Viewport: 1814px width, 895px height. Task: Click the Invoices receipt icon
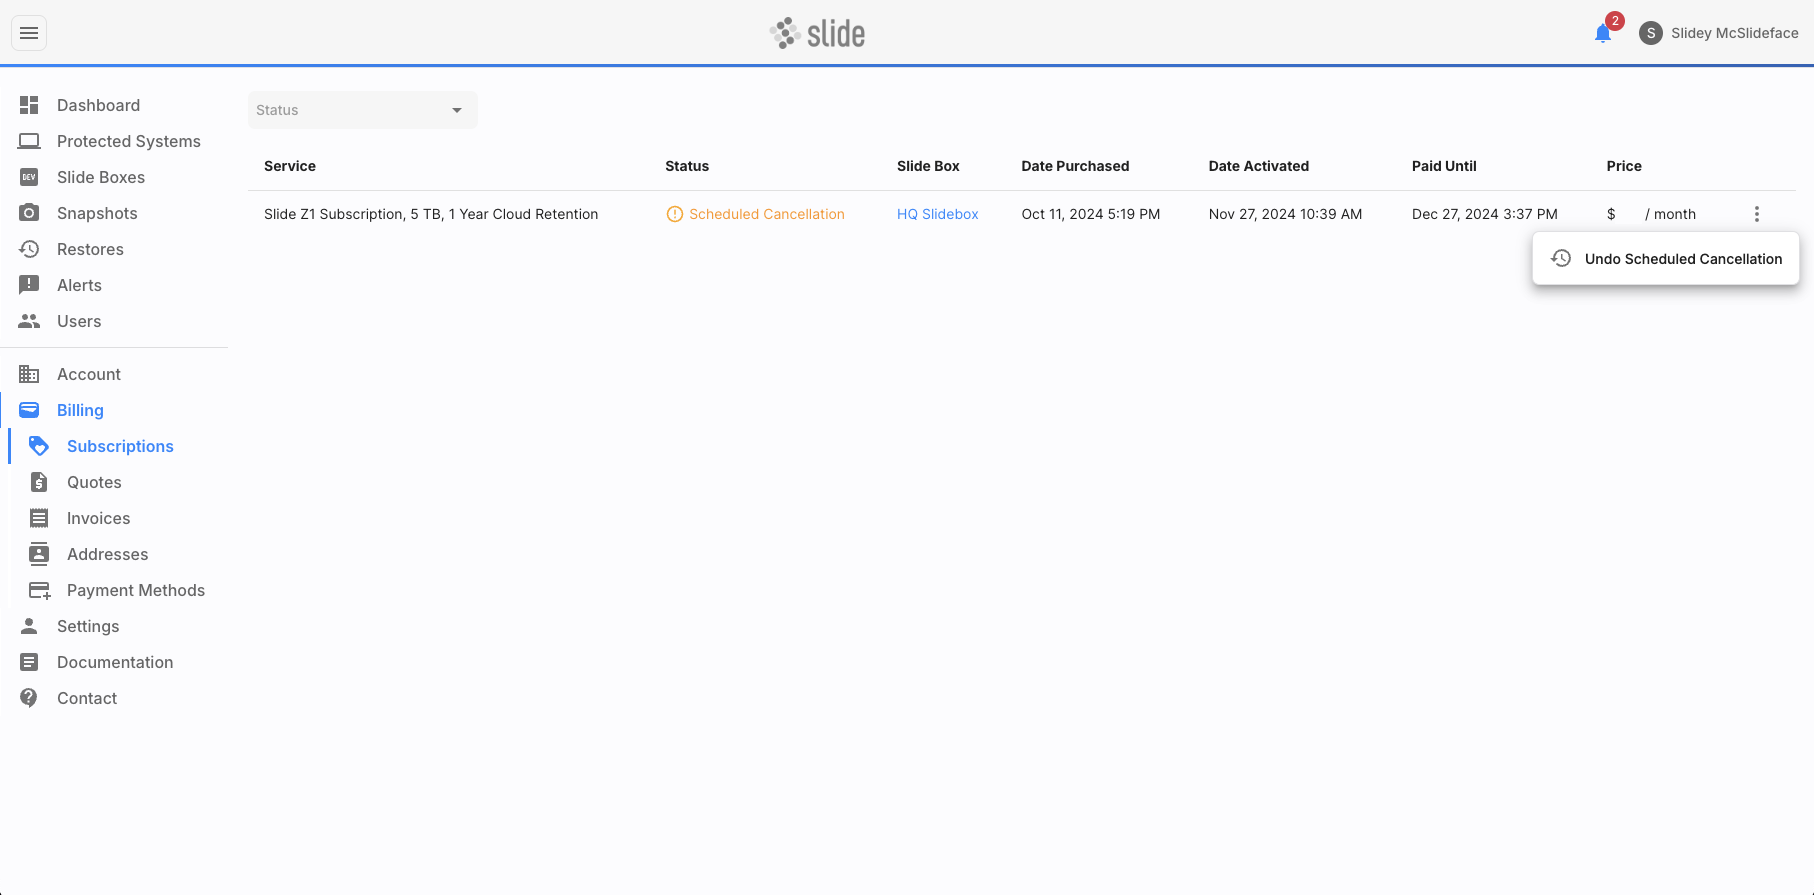click(39, 518)
